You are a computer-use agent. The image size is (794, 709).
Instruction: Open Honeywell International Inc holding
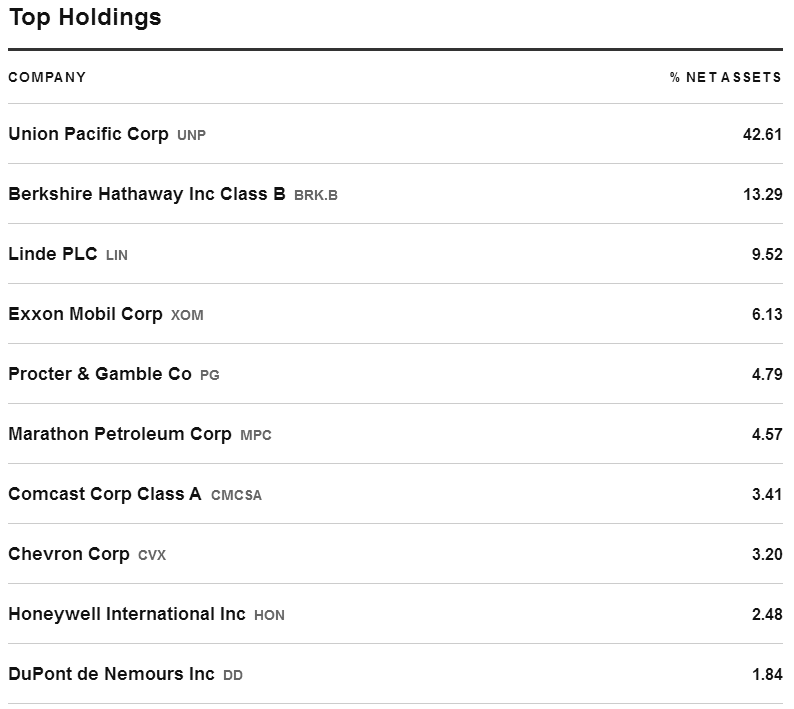coord(127,614)
